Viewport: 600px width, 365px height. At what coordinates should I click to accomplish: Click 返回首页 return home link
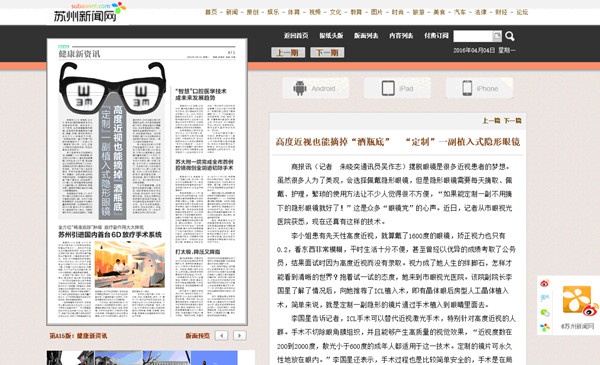[296, 36]
